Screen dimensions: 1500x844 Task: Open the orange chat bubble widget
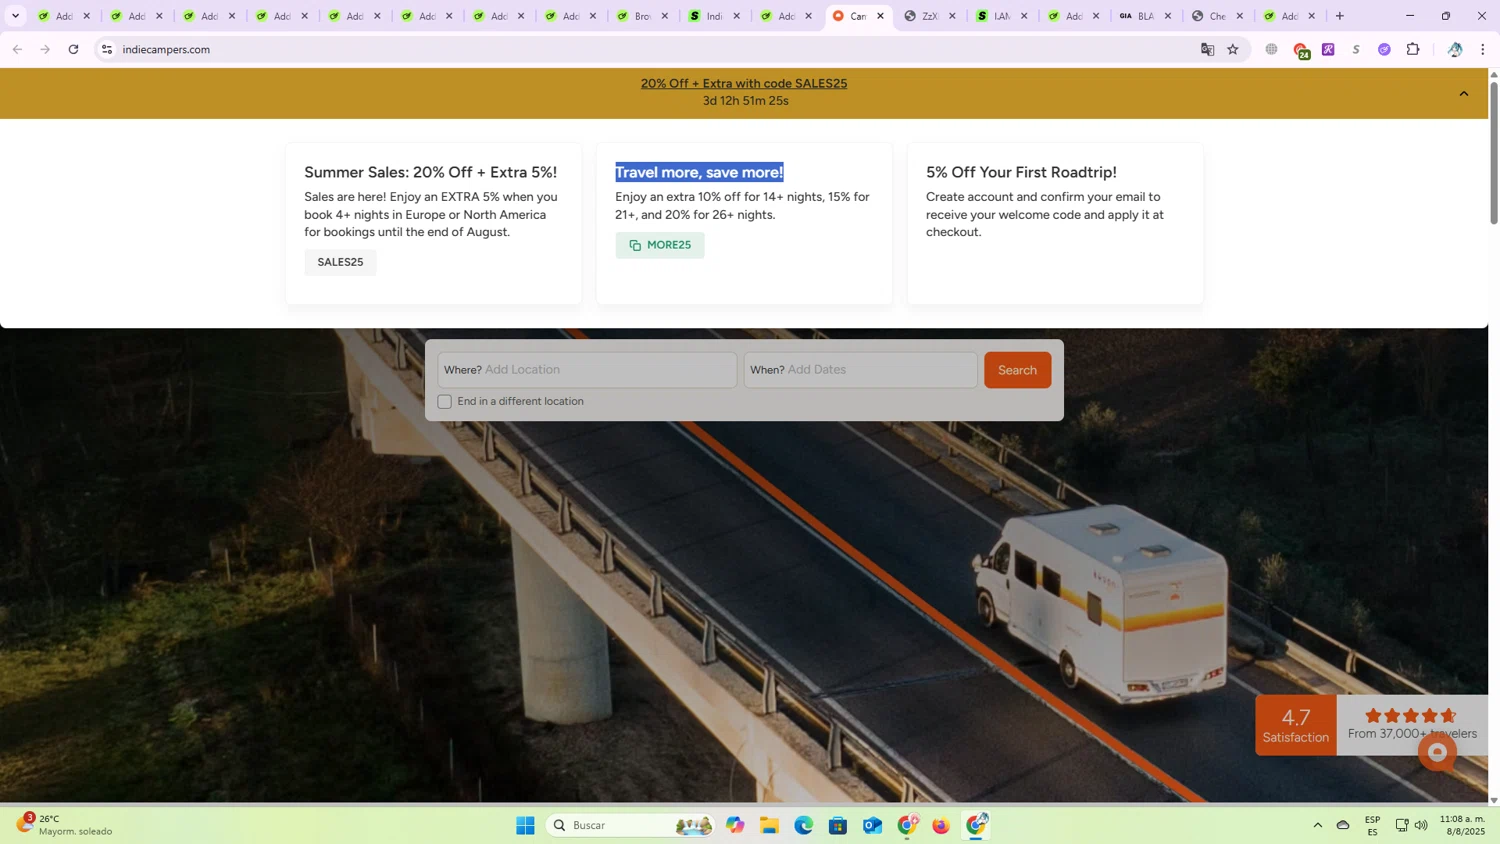click(1437, 752)
